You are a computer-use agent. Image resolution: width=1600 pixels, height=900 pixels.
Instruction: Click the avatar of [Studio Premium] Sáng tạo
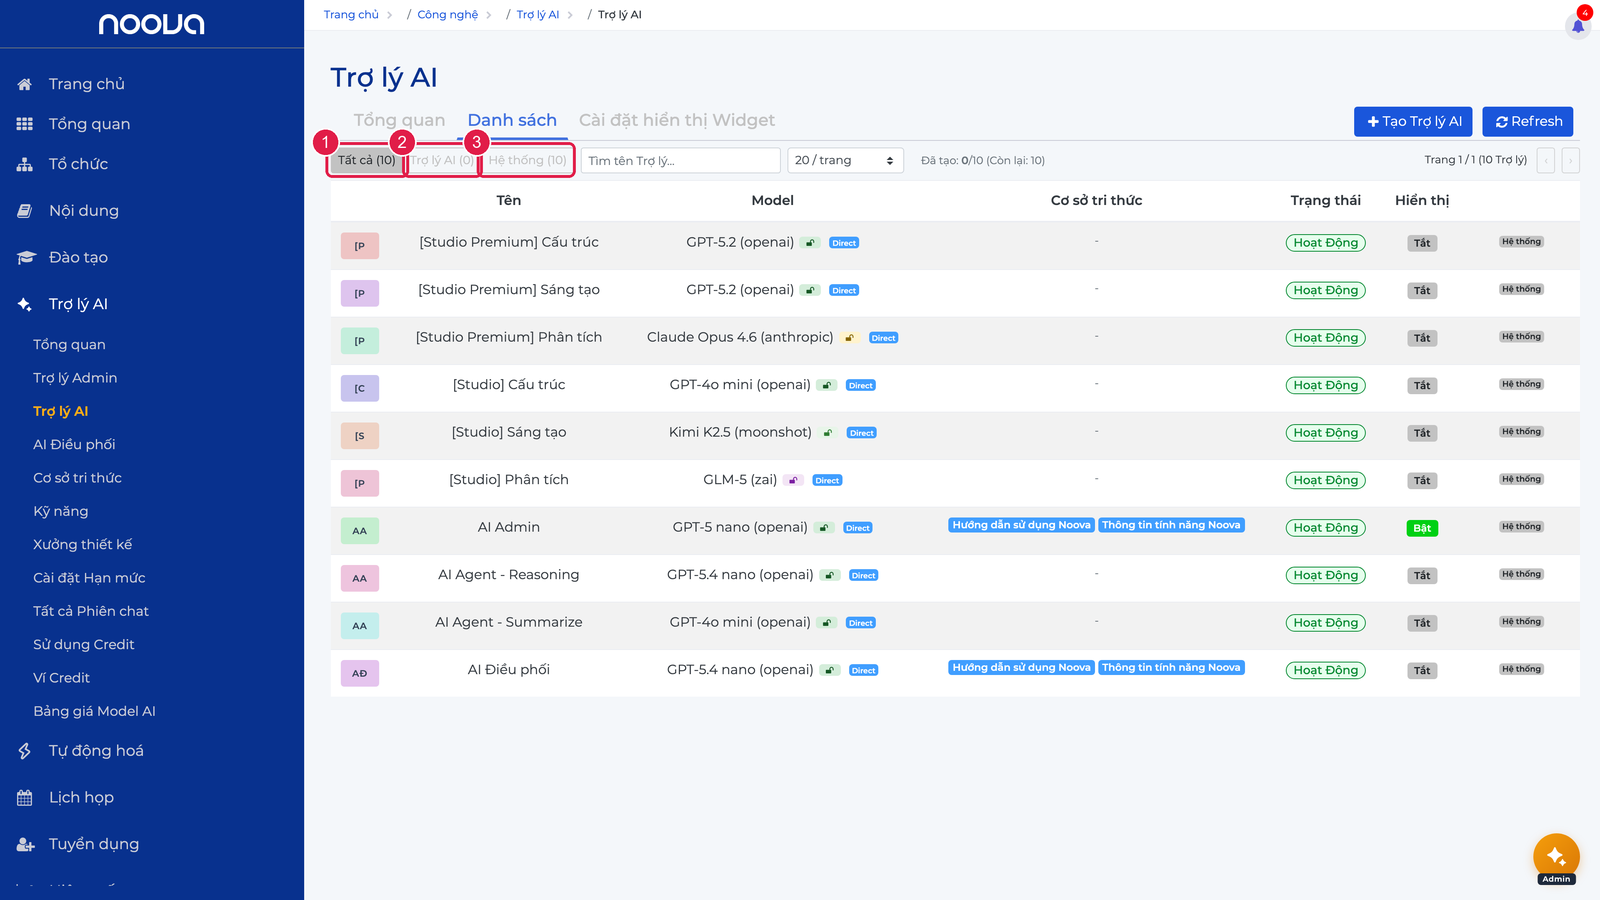(x=360, y=293)
